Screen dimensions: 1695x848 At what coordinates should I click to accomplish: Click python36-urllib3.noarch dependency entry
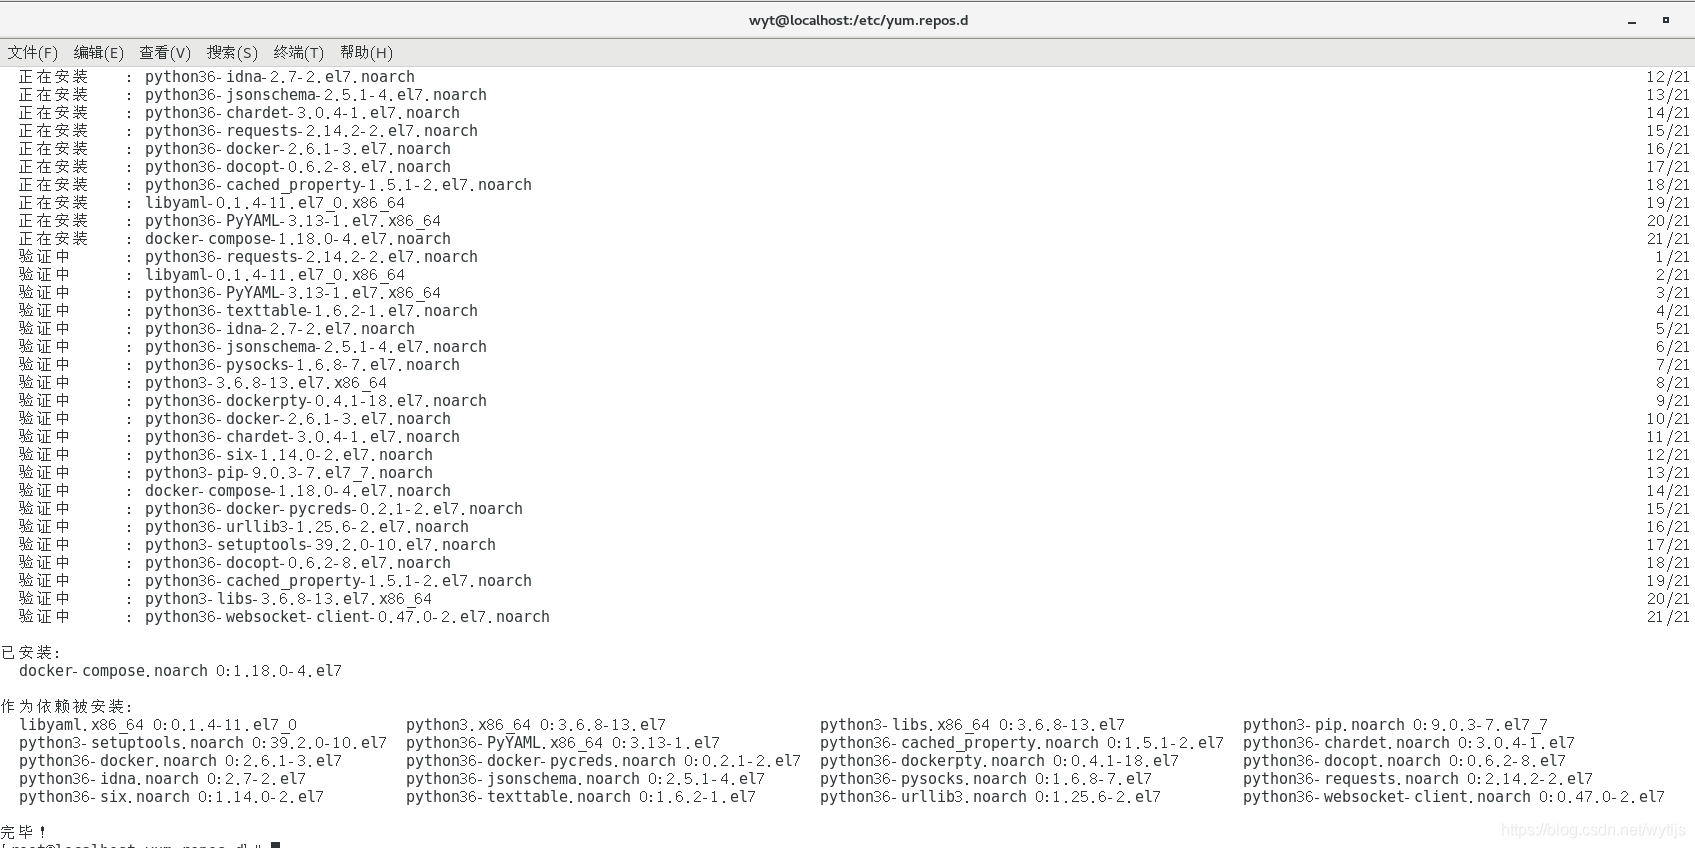990,797
